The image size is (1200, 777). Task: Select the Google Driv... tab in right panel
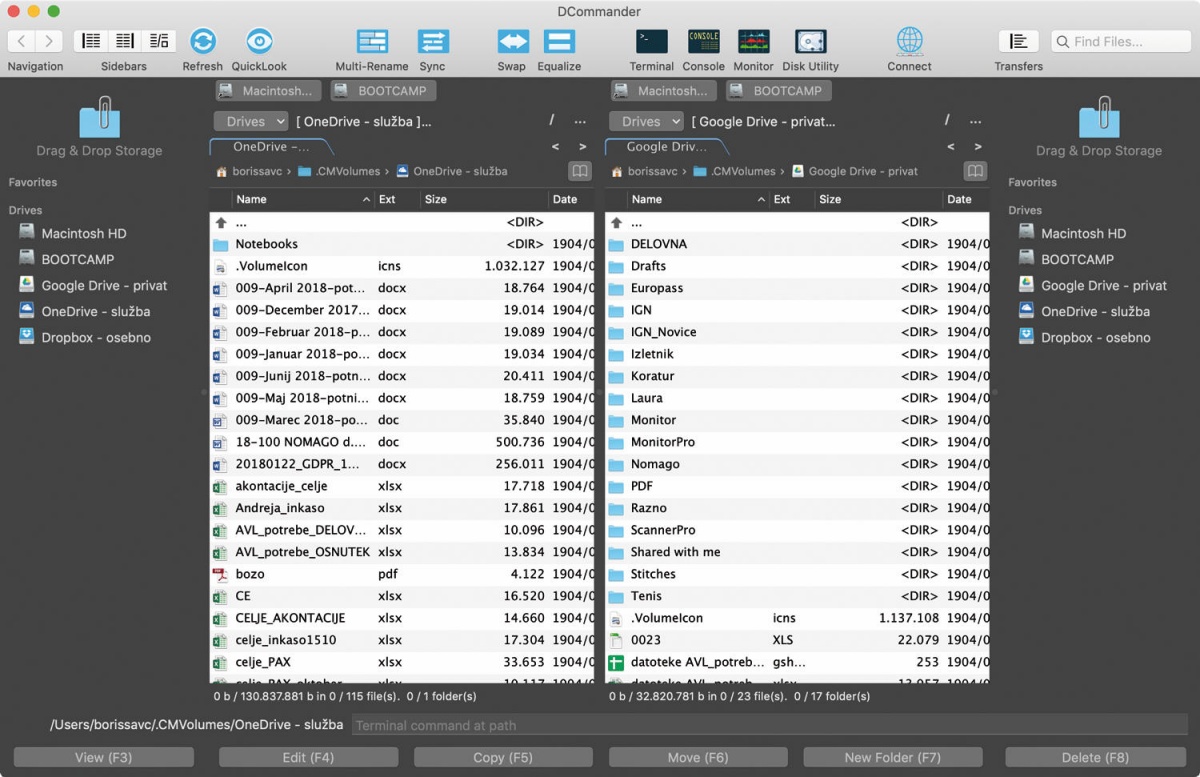click(x=666, y=147)
